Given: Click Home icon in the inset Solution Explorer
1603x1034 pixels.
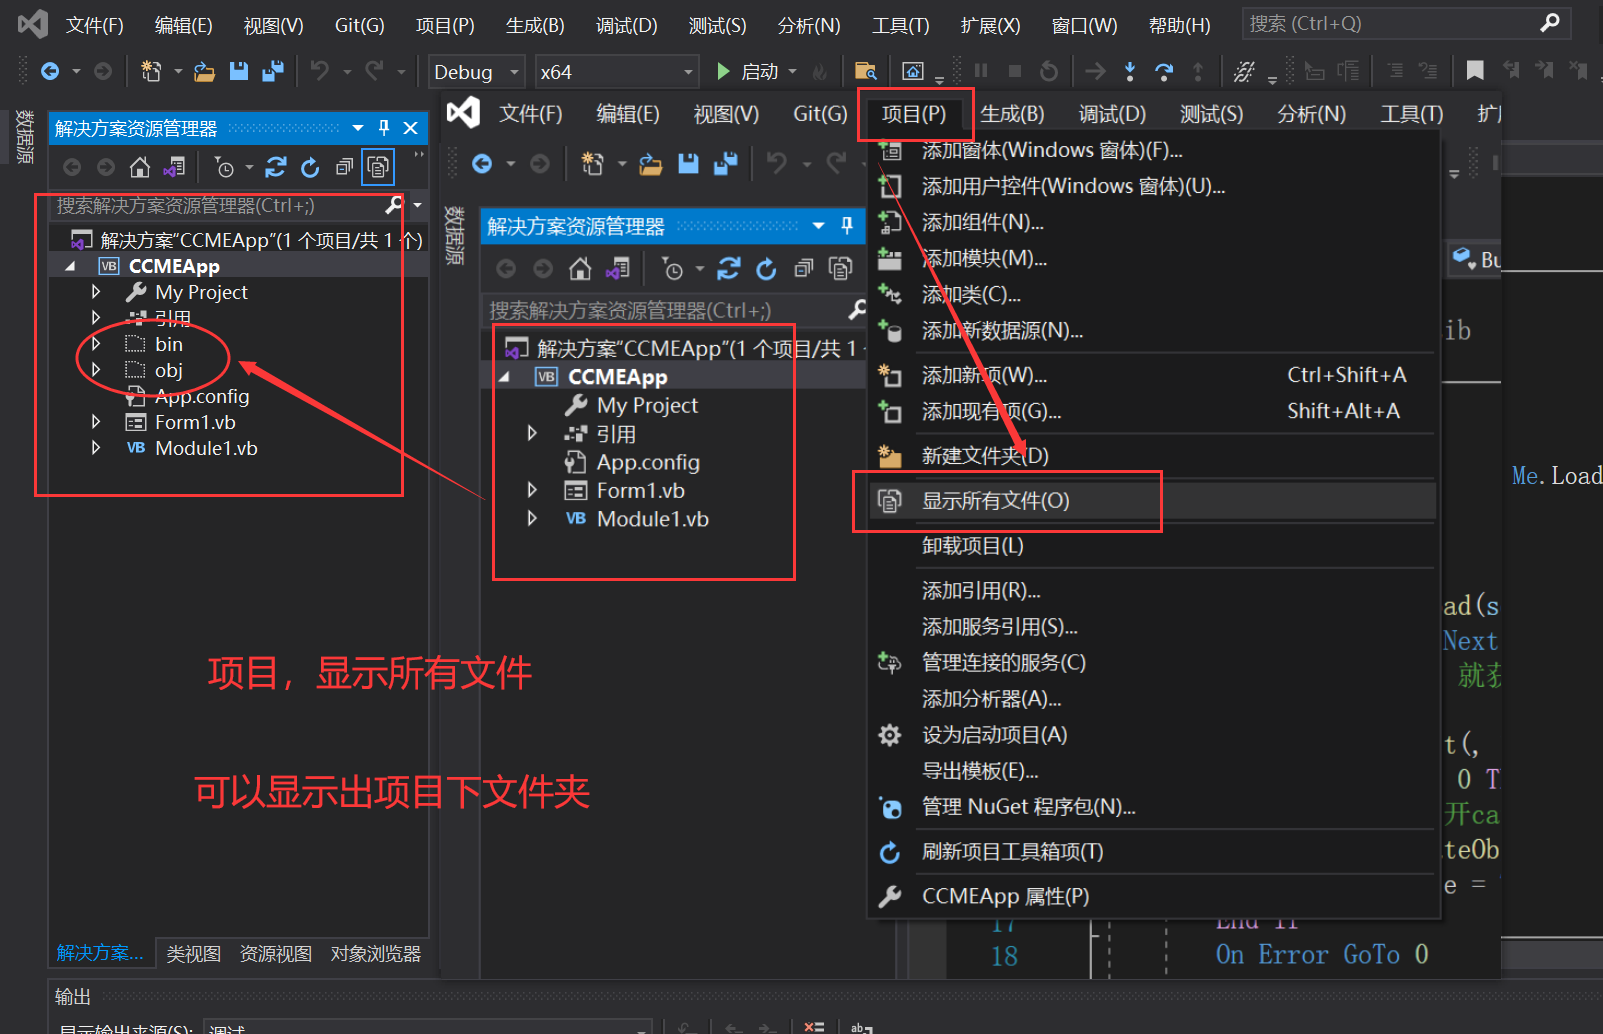Looking at the screenshot, I should [580, 268].
